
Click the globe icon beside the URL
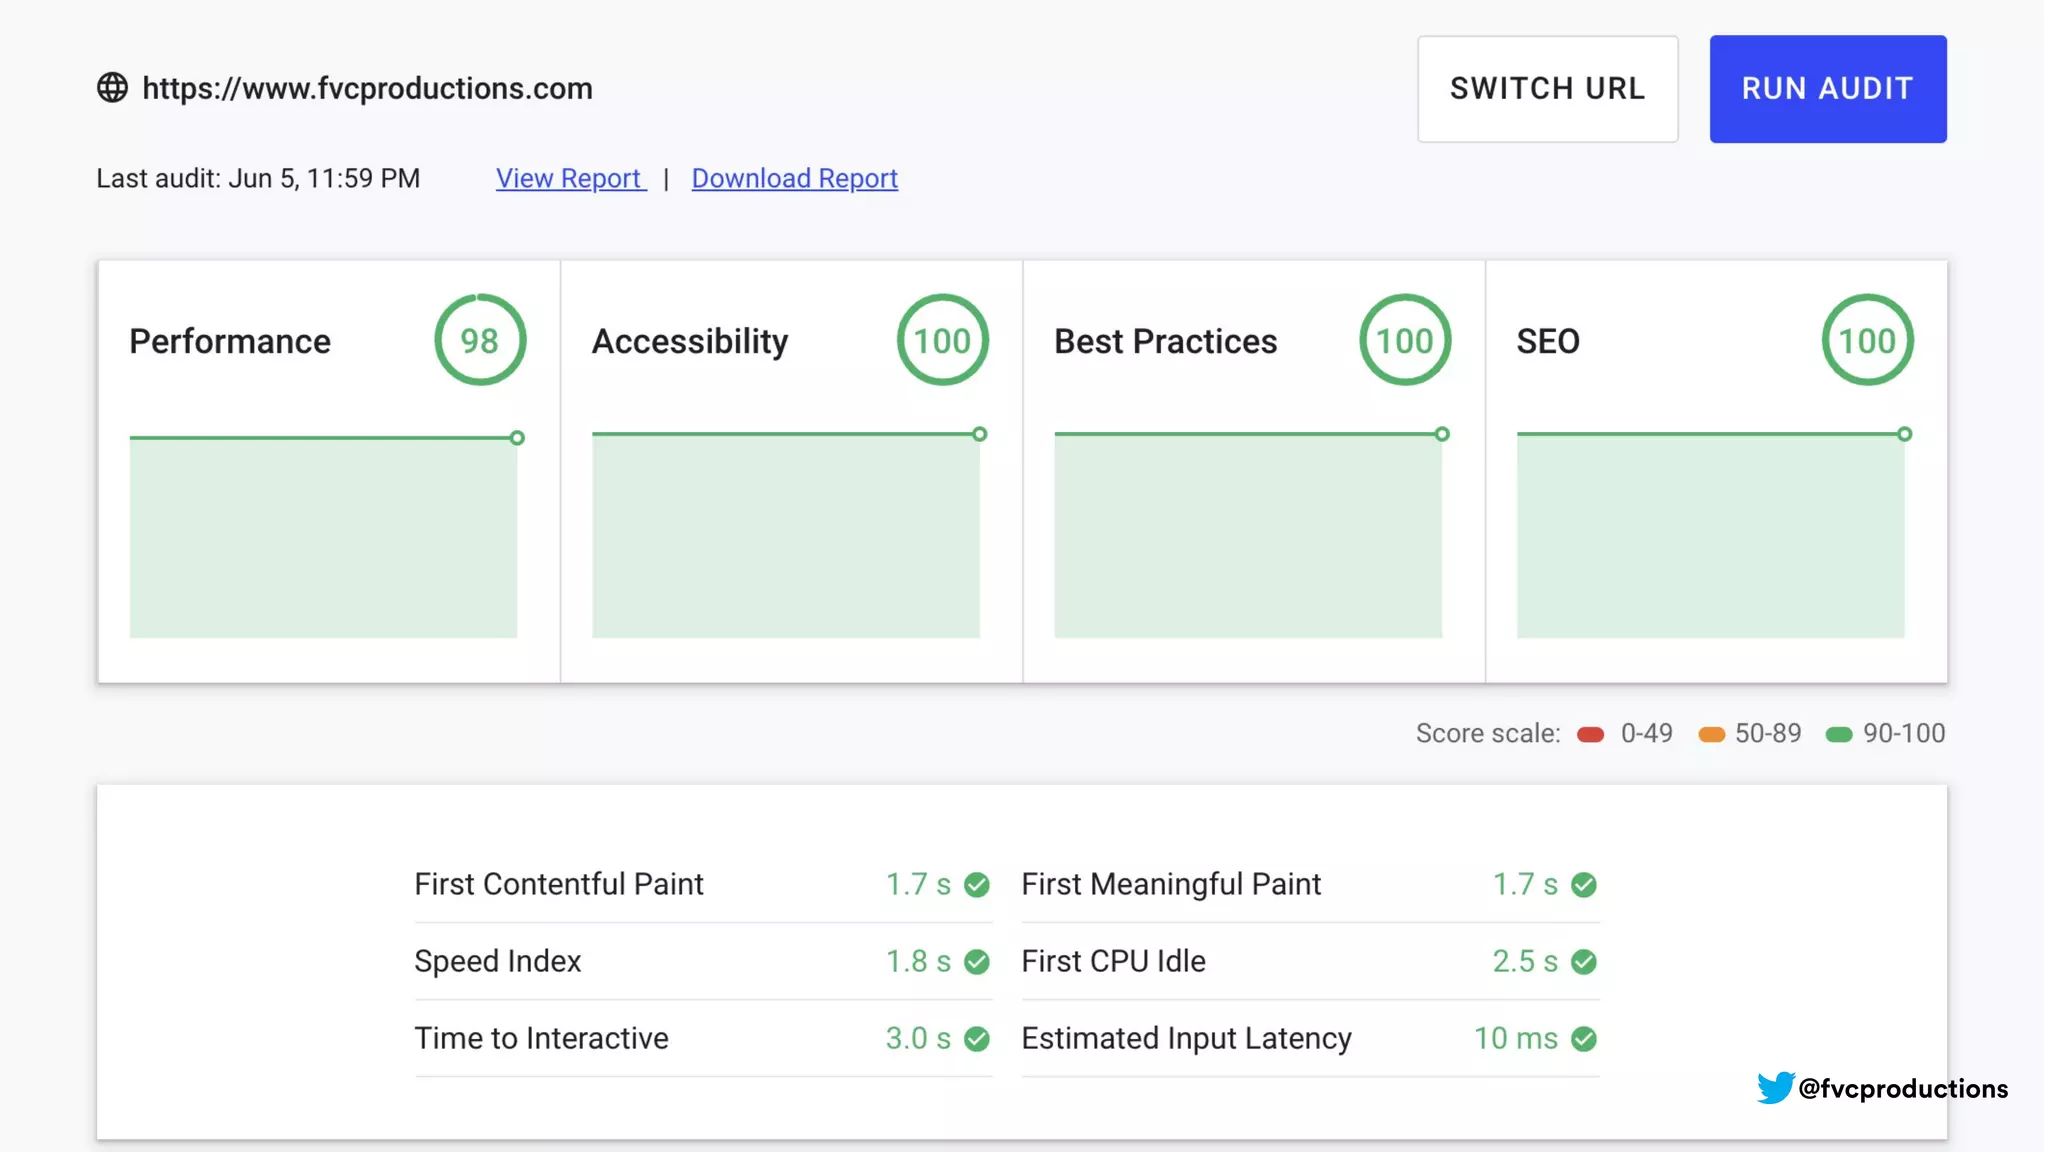coord(112,88)
